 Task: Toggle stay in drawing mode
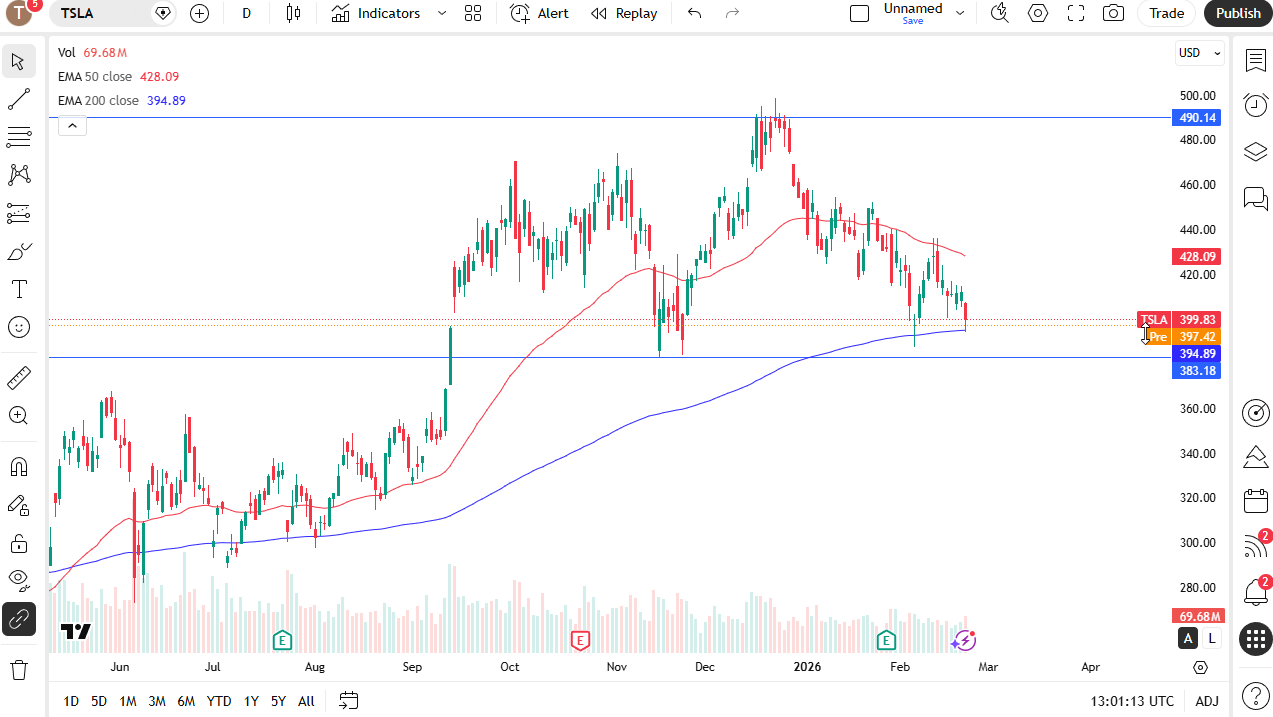click(18, 505)
